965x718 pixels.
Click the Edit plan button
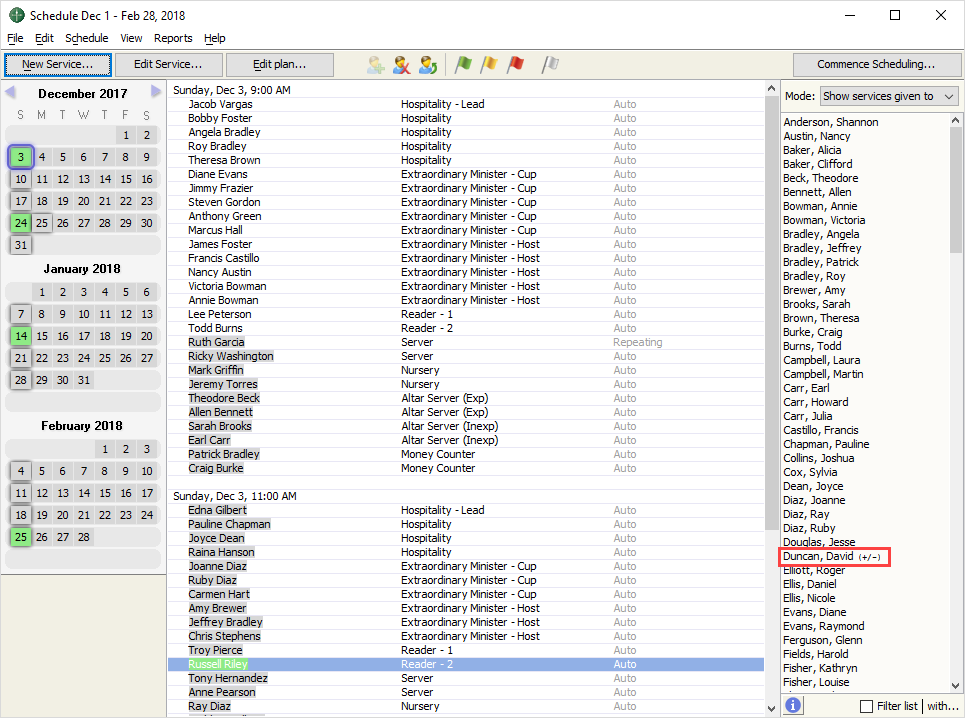click(x=279, y=64)
